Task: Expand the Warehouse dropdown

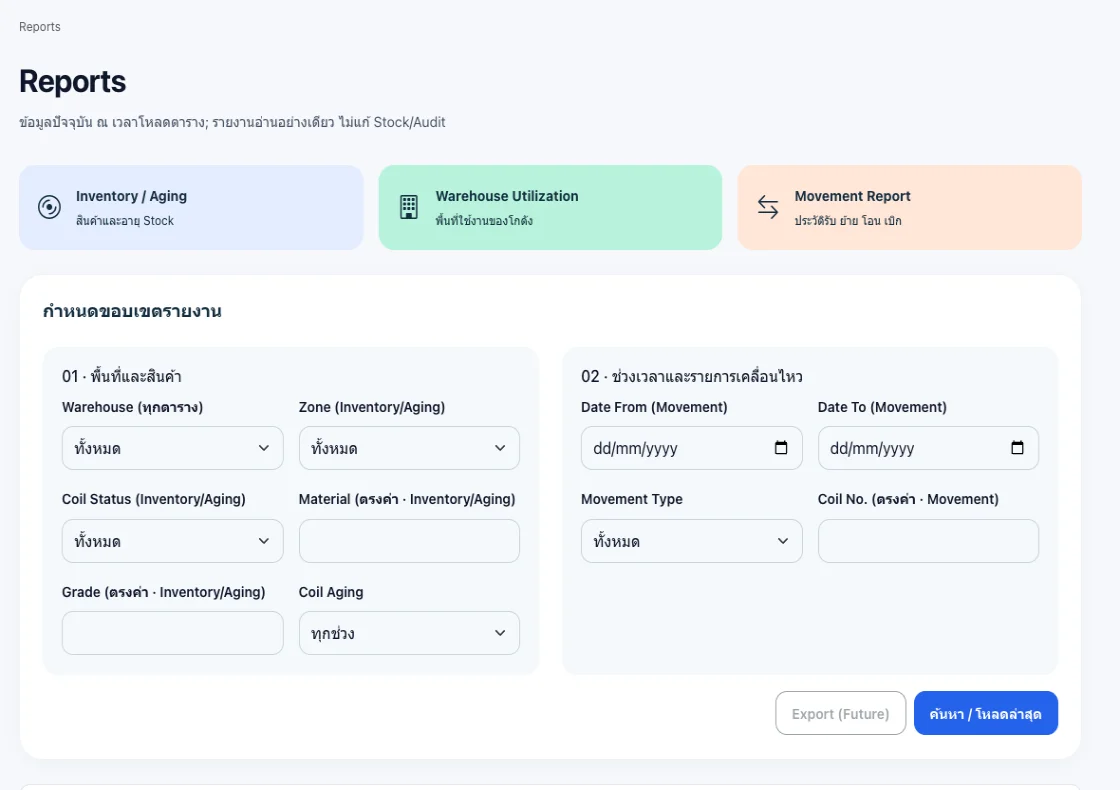Action: coord(173,448)
